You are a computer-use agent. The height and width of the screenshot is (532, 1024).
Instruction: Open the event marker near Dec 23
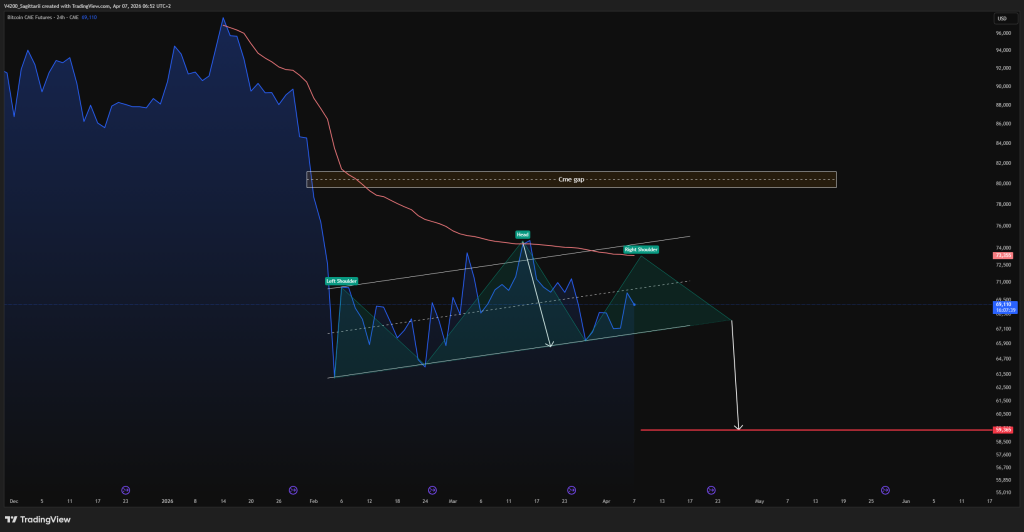(x=125, y=490)
